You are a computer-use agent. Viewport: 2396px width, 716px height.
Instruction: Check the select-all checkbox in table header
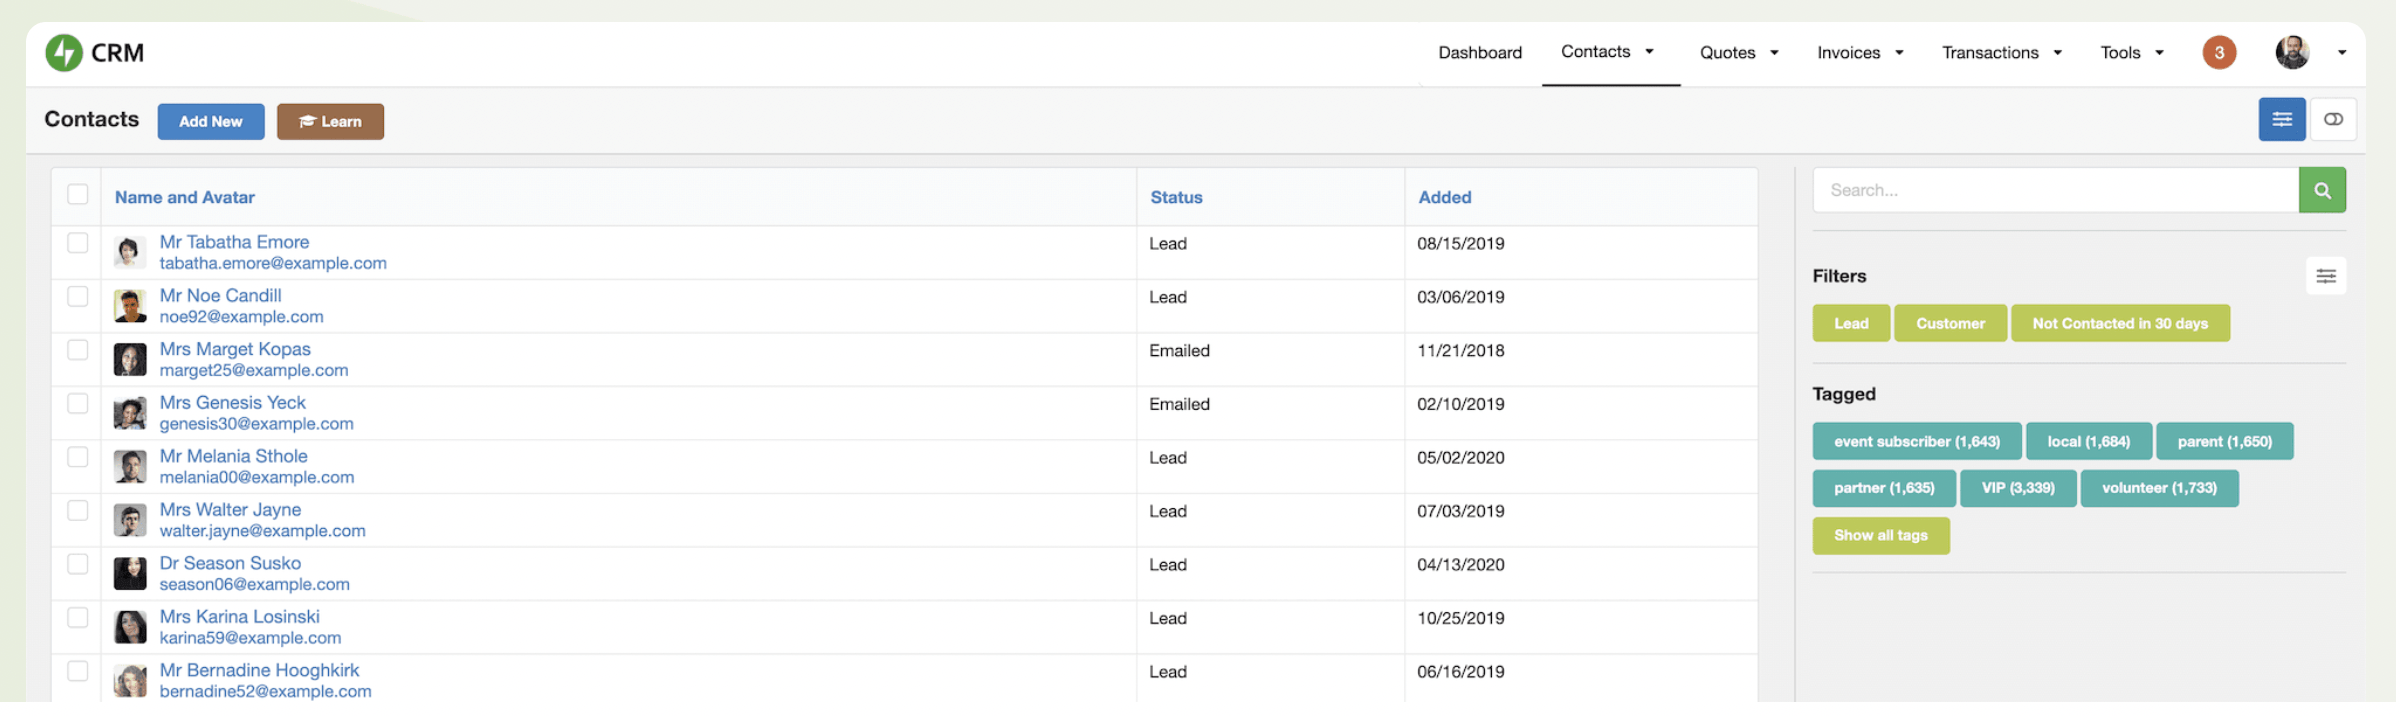click(77, 194)
